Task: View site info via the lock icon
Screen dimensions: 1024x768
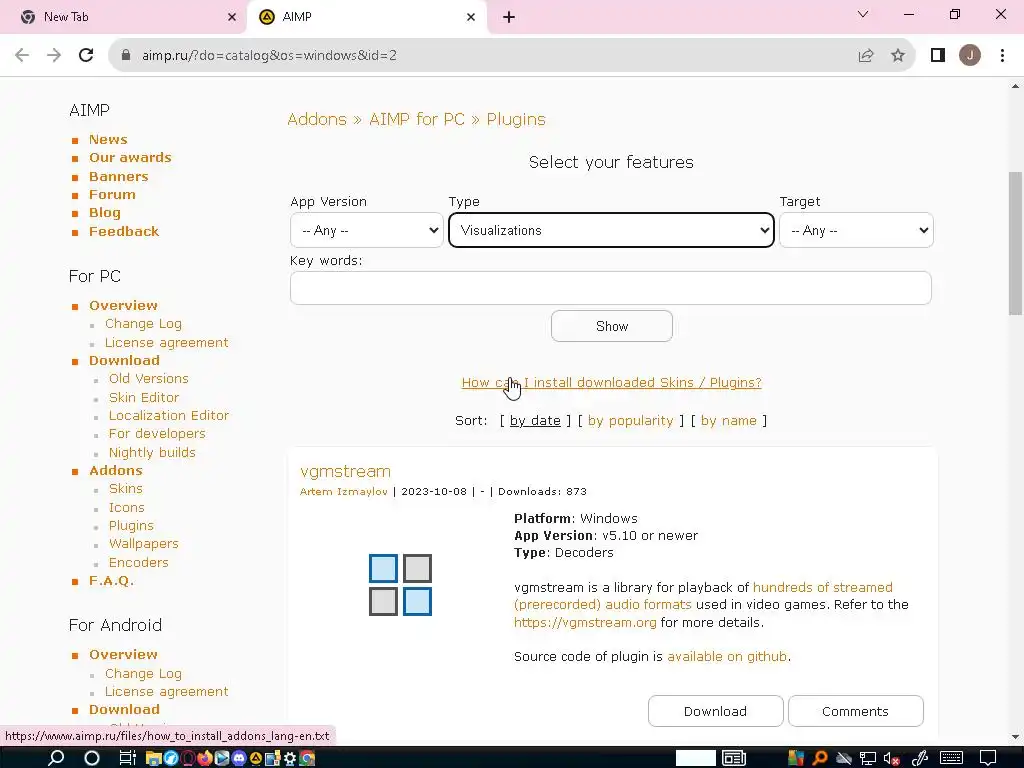Action: coord(127,56)
